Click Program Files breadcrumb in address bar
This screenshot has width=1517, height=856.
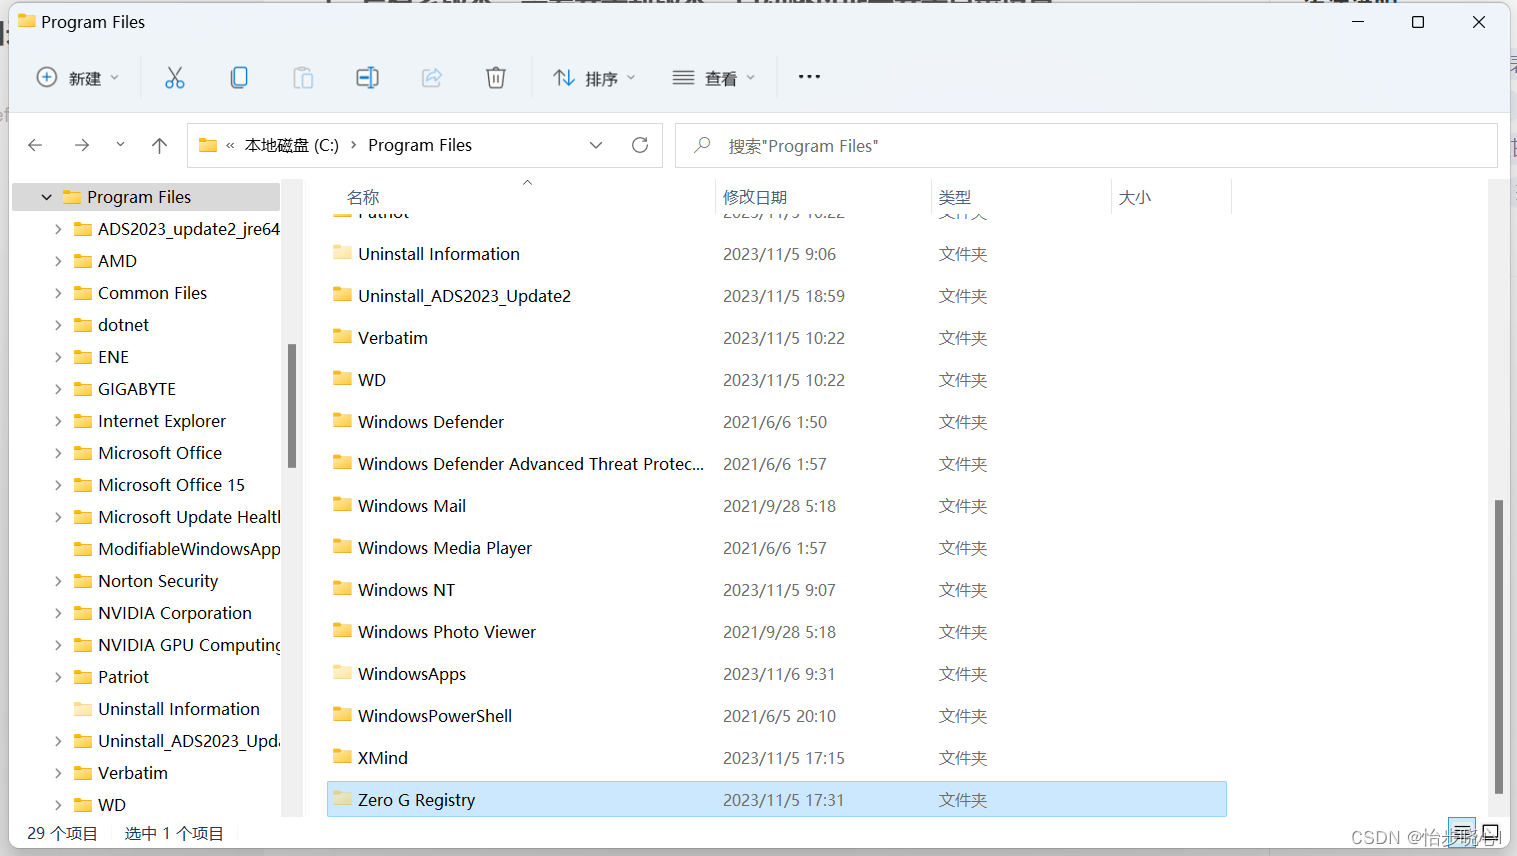tap(420, 145)
